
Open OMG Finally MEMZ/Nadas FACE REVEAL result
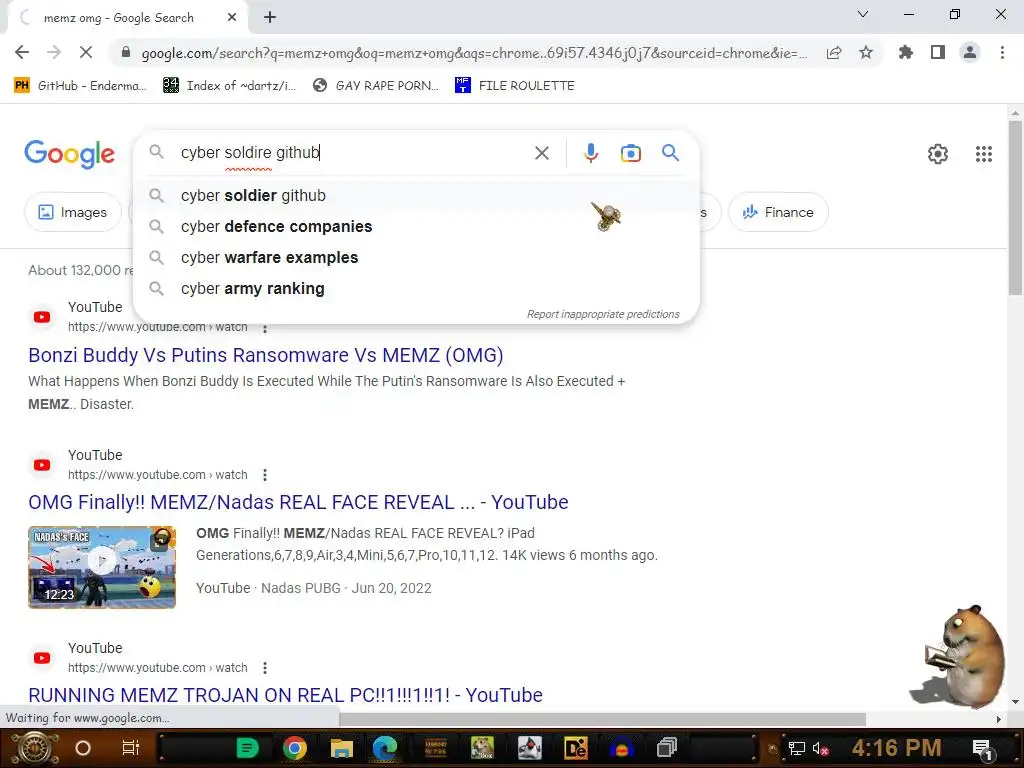click(298, 502)
